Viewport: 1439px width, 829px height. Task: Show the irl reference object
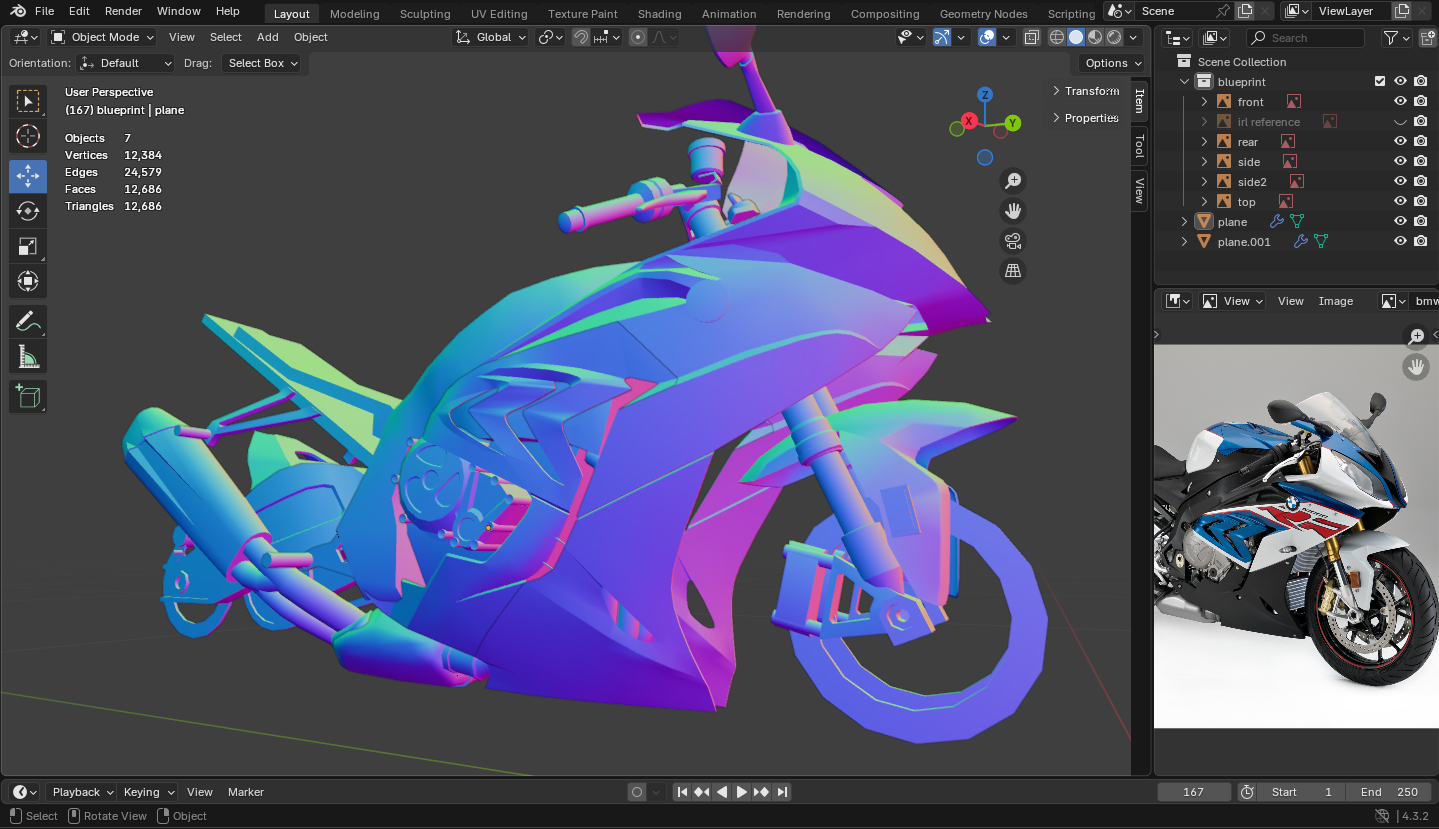(1400, 122)
